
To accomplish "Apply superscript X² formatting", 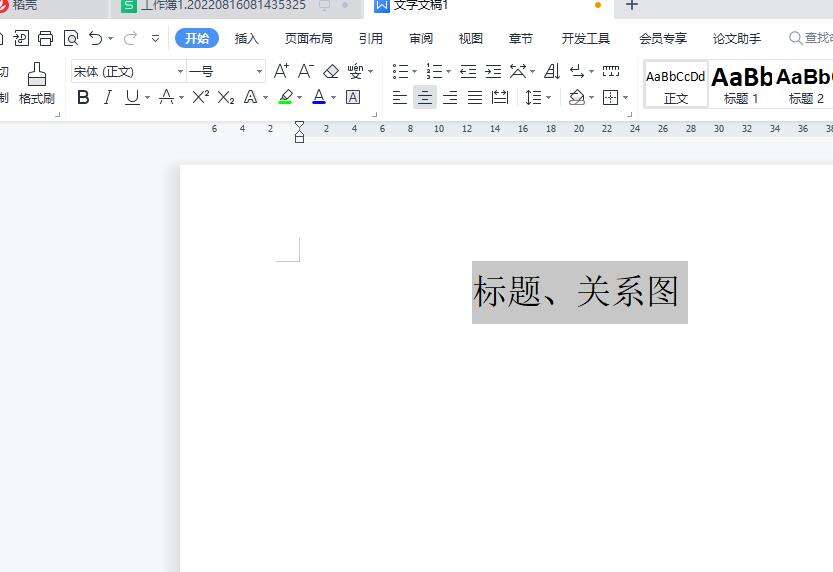I will tap(200, 97).
